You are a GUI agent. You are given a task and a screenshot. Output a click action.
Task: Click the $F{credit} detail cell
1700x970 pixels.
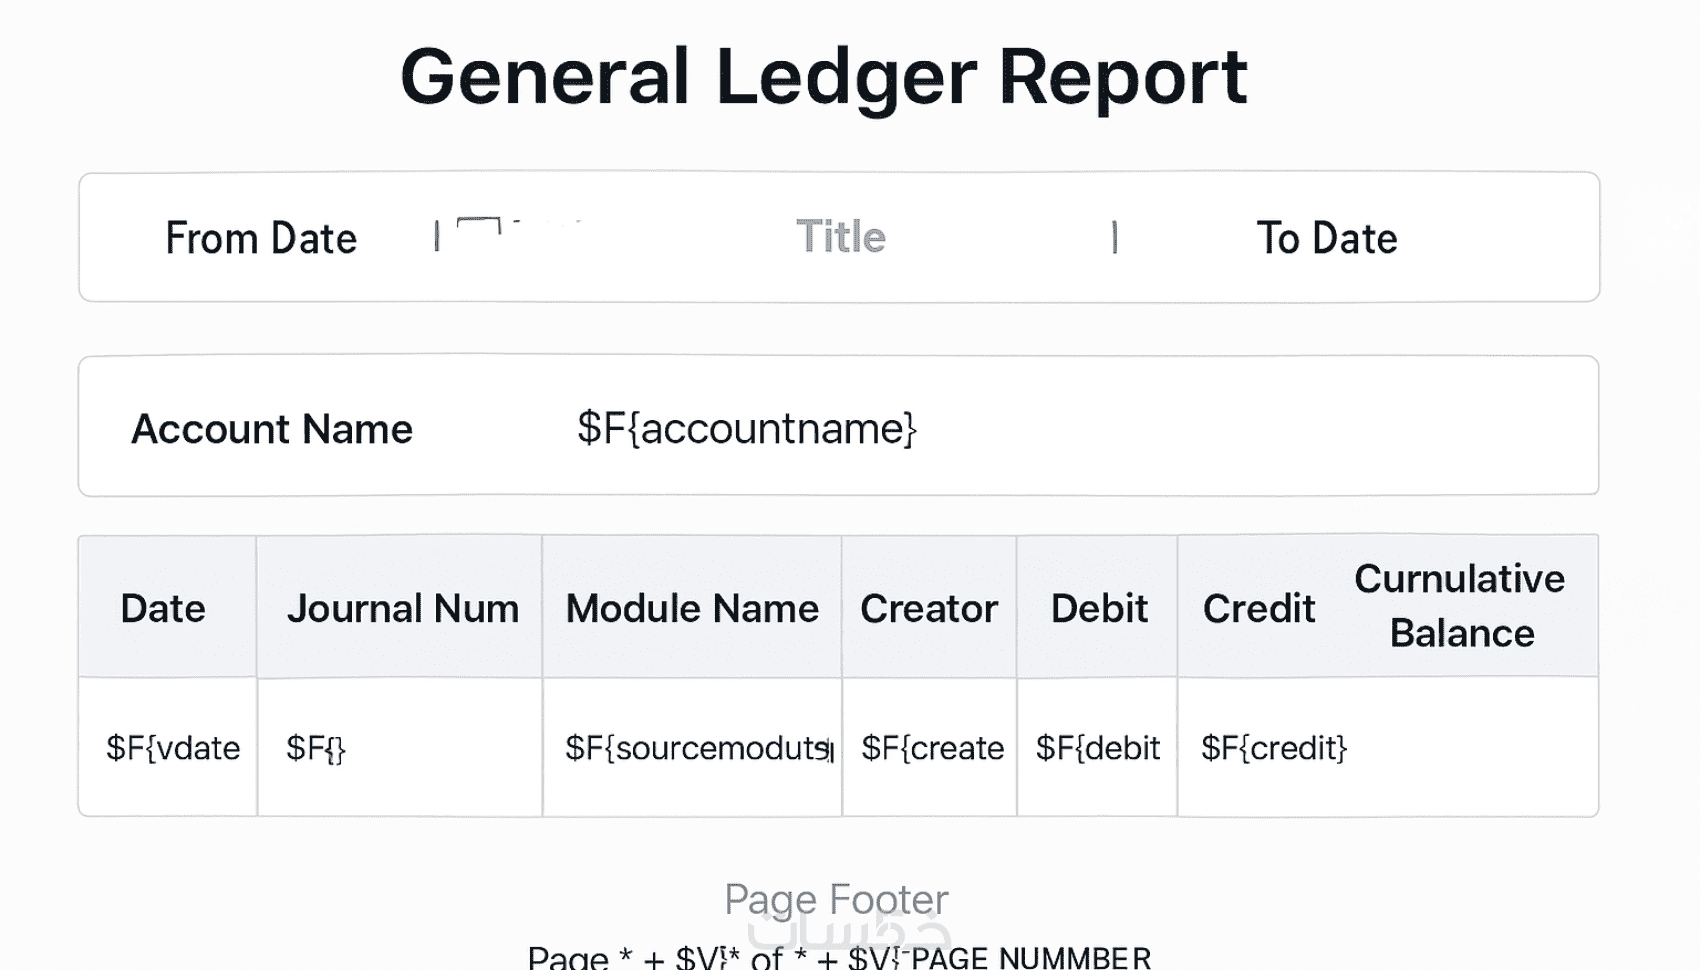(1274, 748)
